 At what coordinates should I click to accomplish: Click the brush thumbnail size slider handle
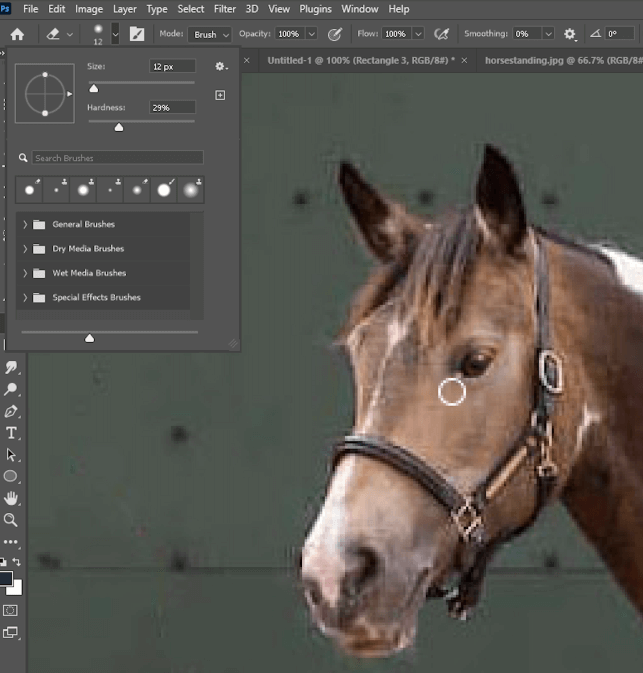coord(89,338)
